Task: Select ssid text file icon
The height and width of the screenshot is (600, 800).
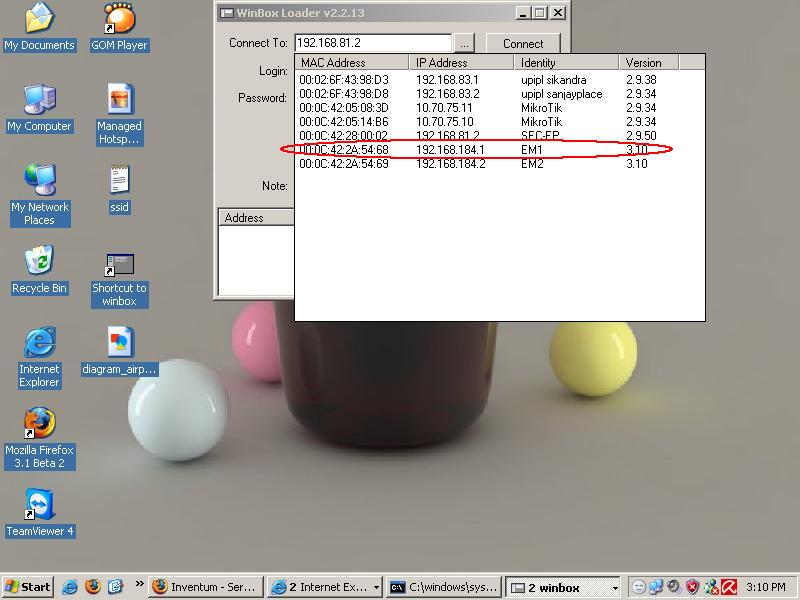Action: click(119, 189)
